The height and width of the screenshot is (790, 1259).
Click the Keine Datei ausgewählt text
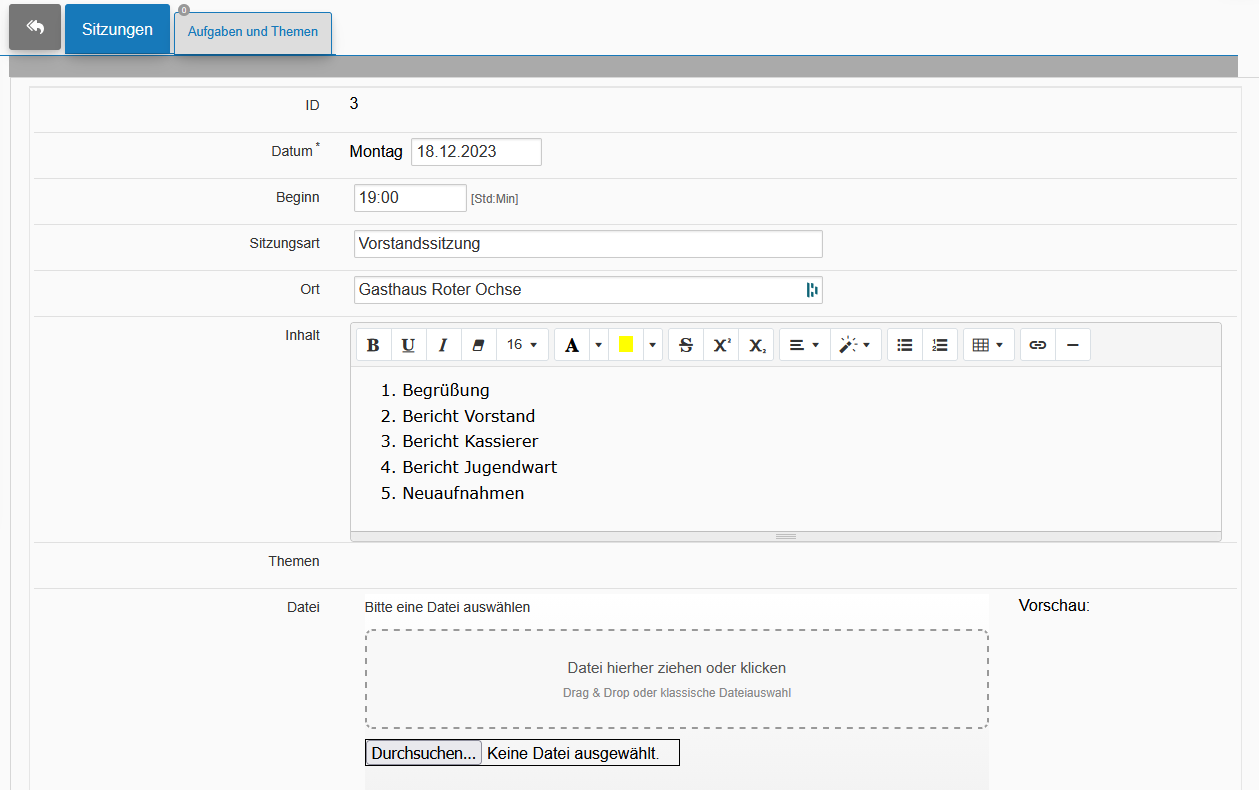tap(573, 754)
